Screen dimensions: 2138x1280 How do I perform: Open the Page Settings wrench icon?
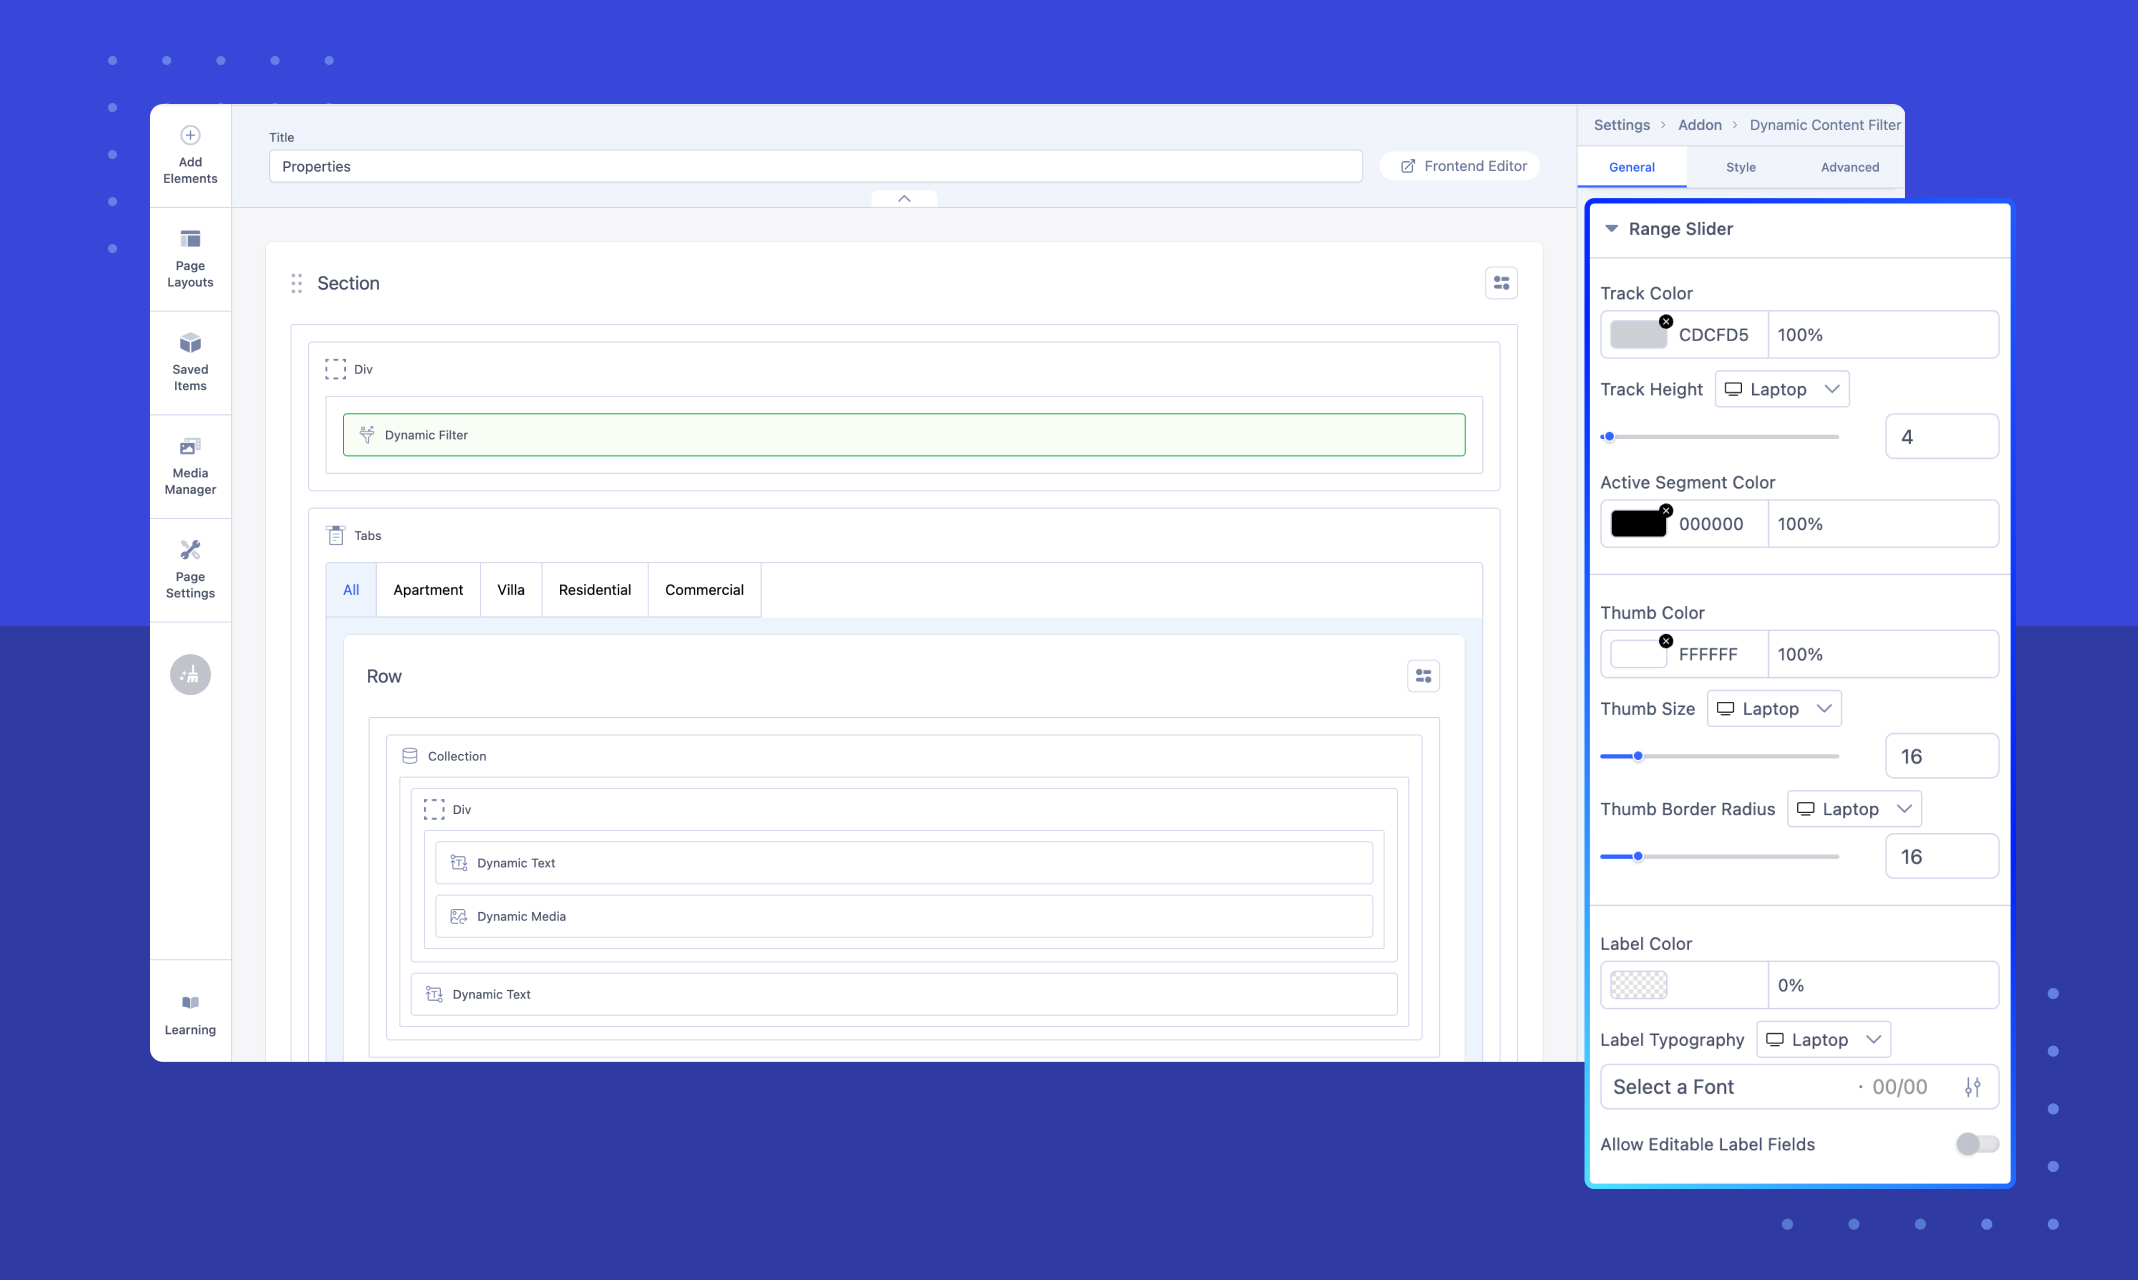190,550
